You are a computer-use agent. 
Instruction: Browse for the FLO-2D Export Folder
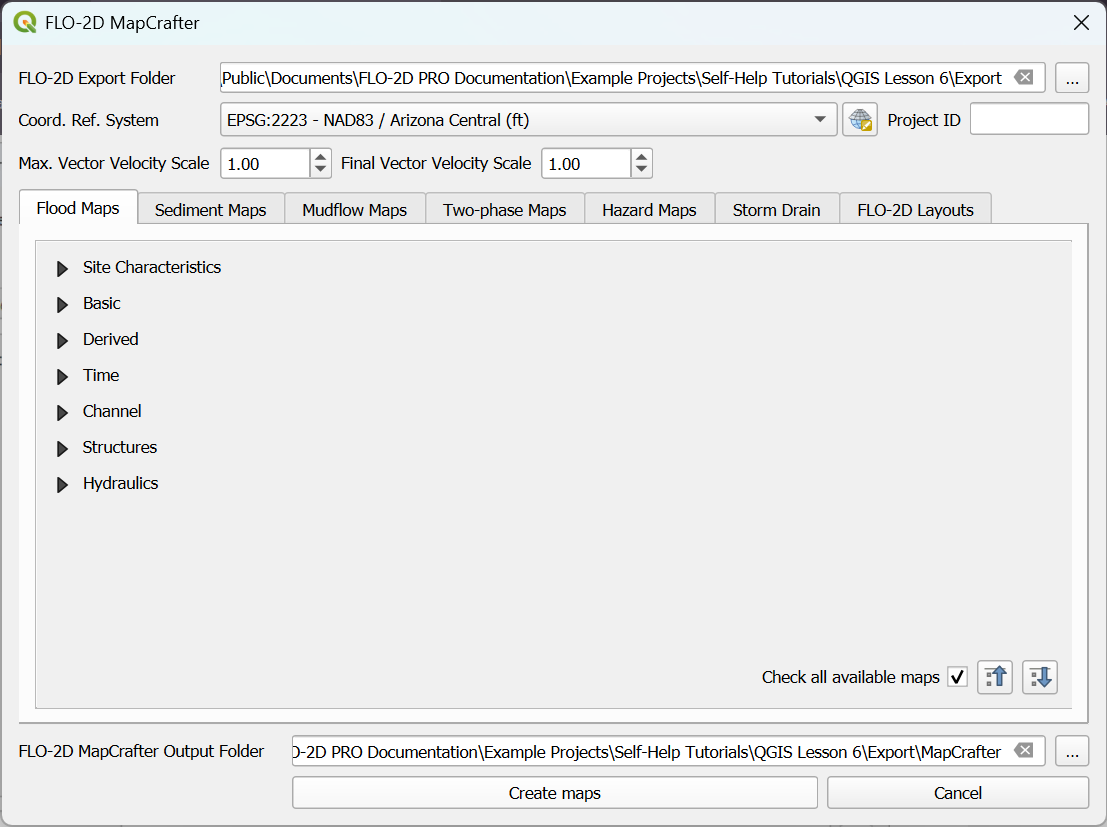point(1071,78)
